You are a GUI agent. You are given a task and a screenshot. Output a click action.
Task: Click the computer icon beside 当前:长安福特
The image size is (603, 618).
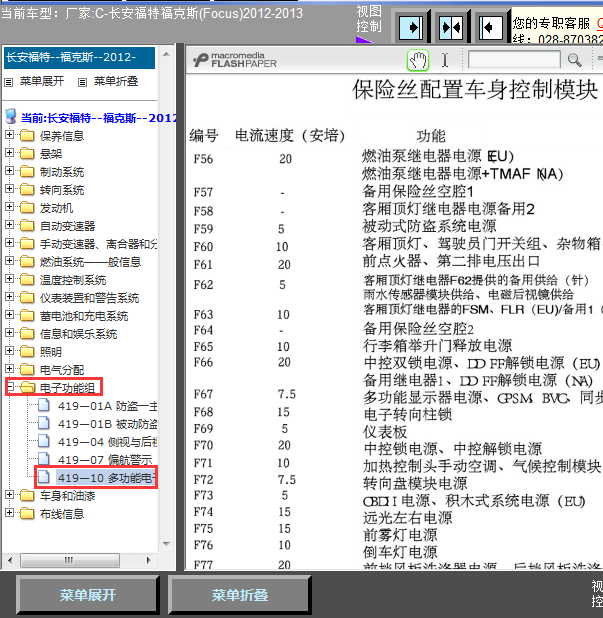[x=11, y=117]
